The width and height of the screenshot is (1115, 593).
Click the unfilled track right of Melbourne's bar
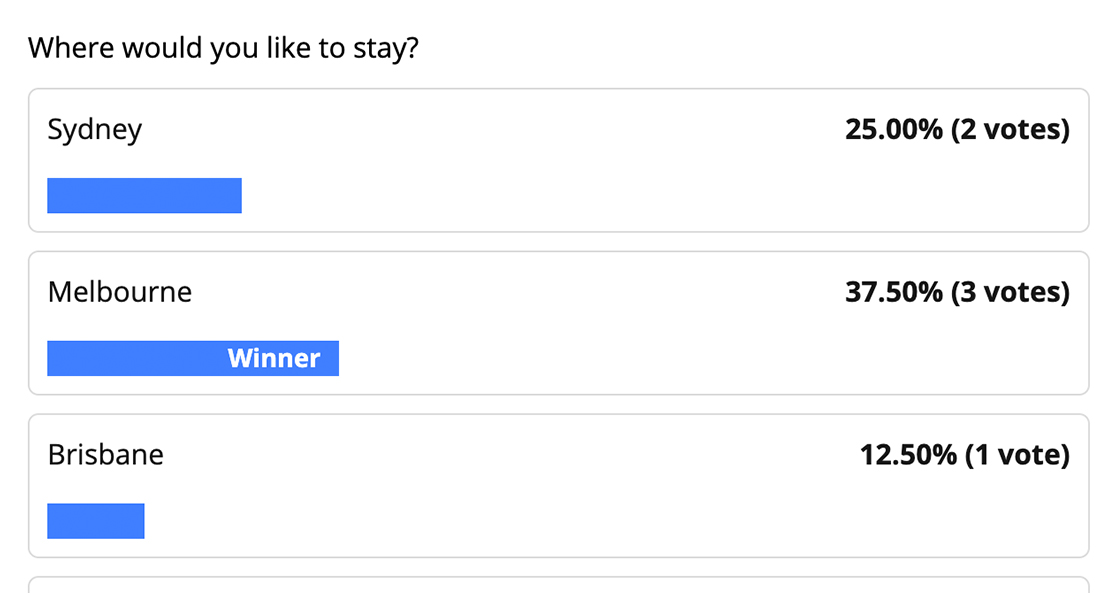[x=700, y=358]
